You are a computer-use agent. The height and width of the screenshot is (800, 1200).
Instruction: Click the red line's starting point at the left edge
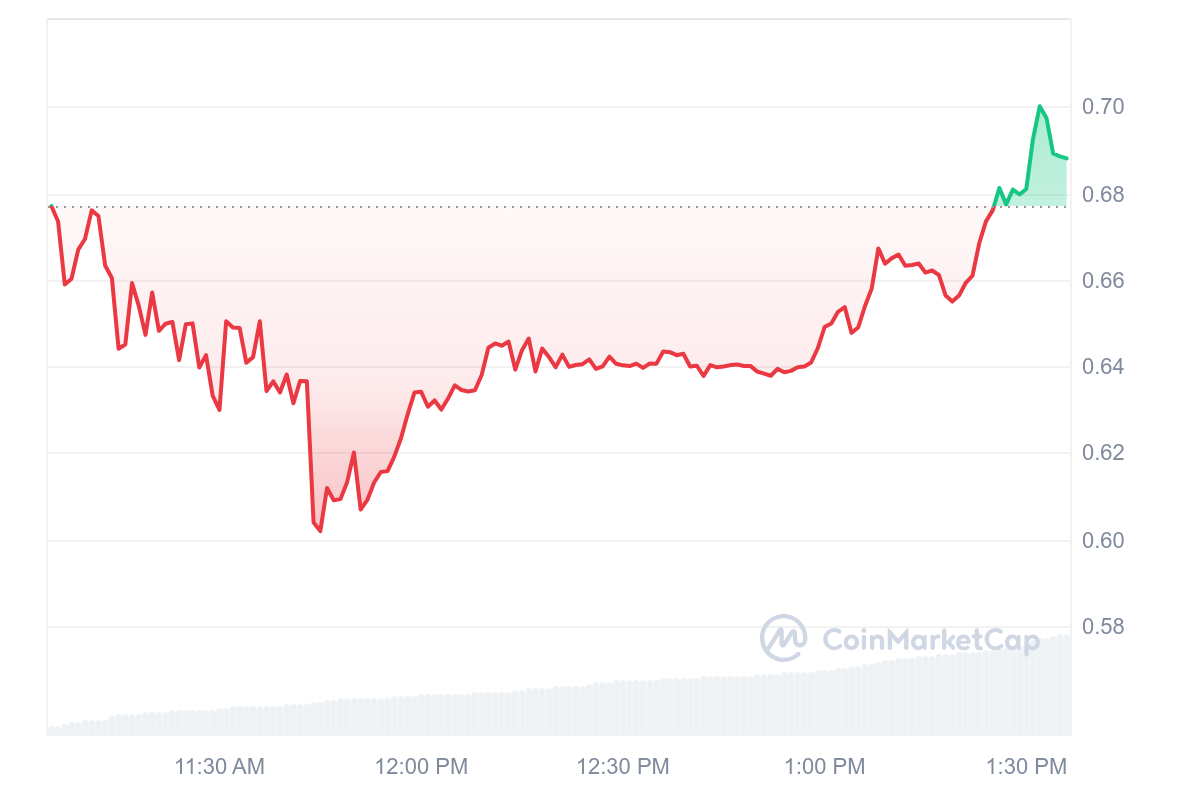(x=51, y=207)
